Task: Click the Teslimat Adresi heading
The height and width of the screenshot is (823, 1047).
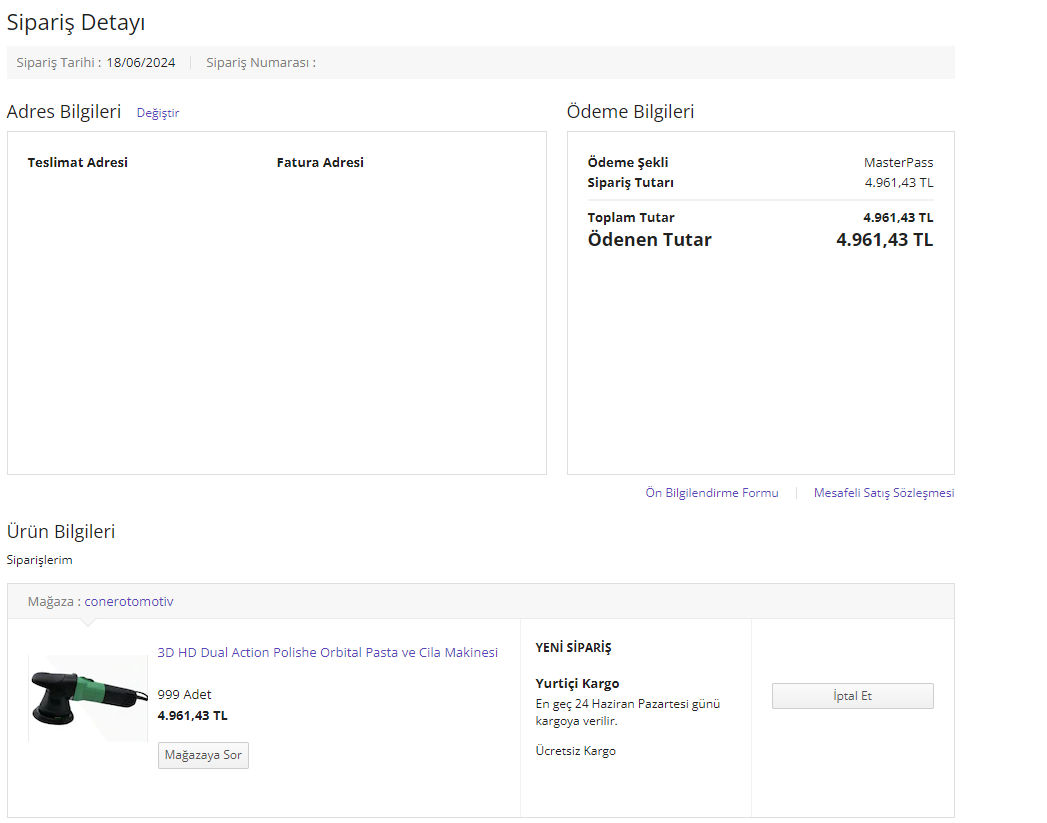Action: pyautogui.click(x=77, y=162)
